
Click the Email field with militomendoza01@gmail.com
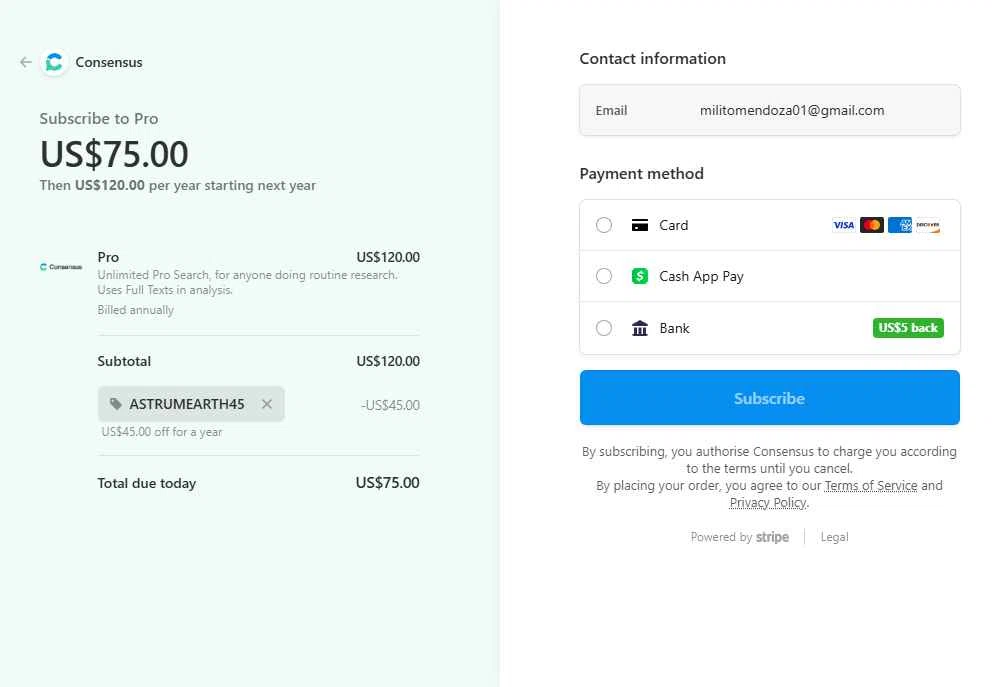[770, 110]
